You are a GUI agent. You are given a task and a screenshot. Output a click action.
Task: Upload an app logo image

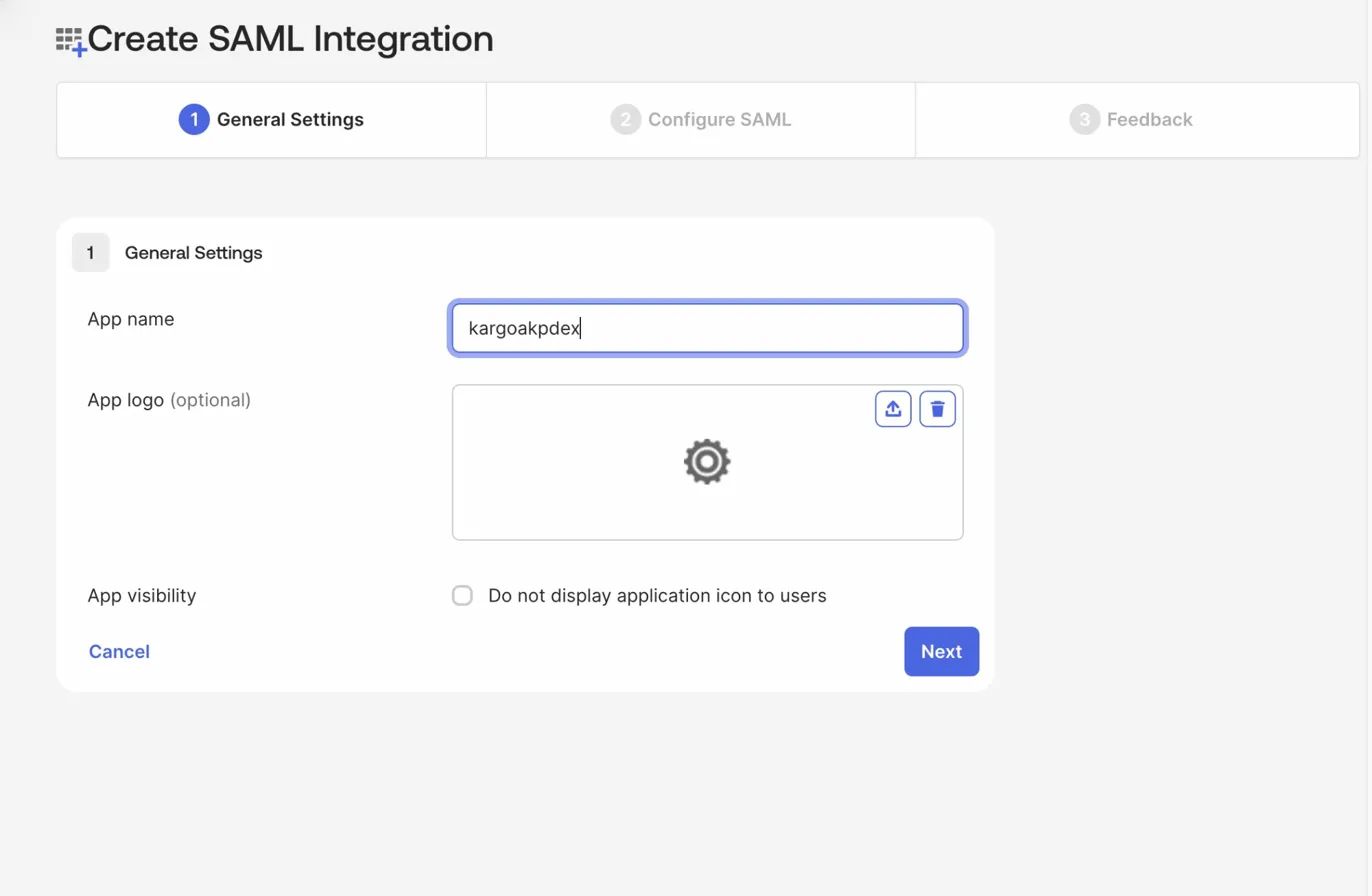coord(893,409)
